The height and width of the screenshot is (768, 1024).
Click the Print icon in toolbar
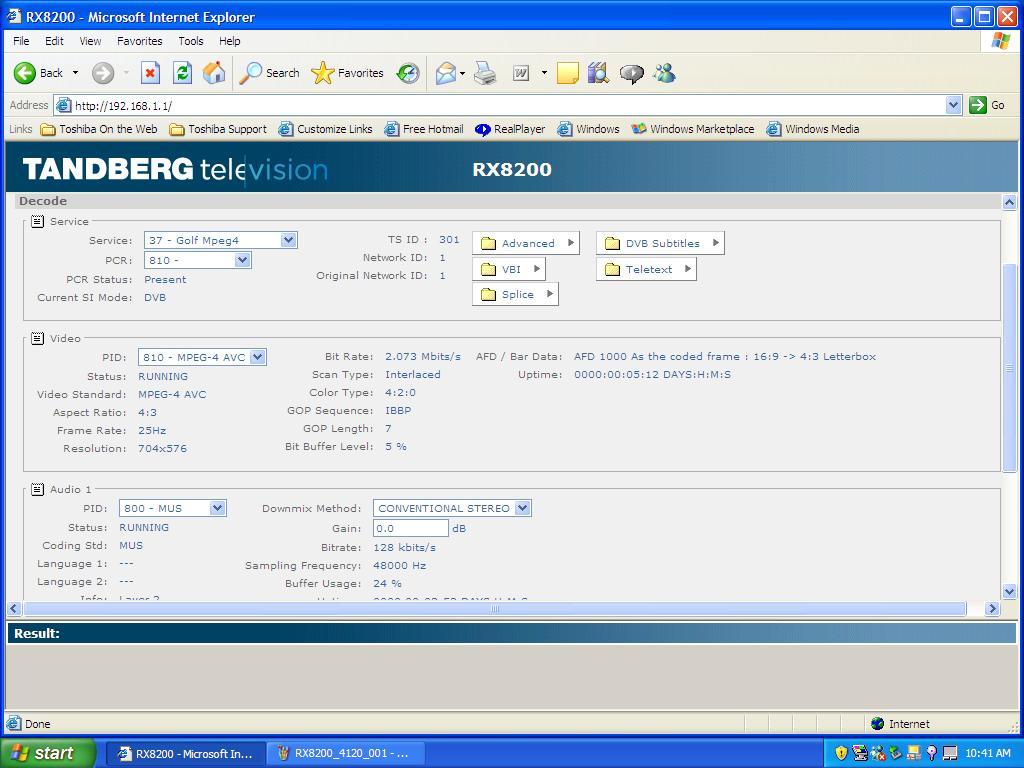pos(485,73)
